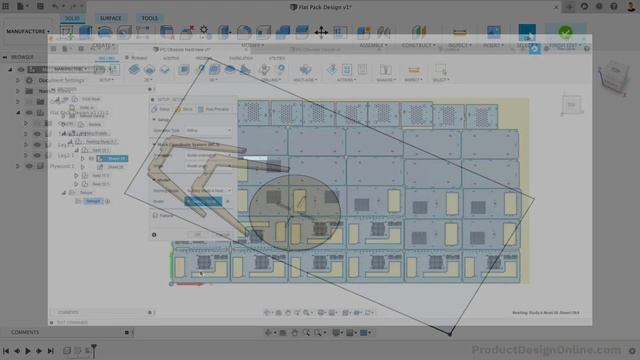Select the Extrude tool
640x360 pixels.
coord(85,31)
